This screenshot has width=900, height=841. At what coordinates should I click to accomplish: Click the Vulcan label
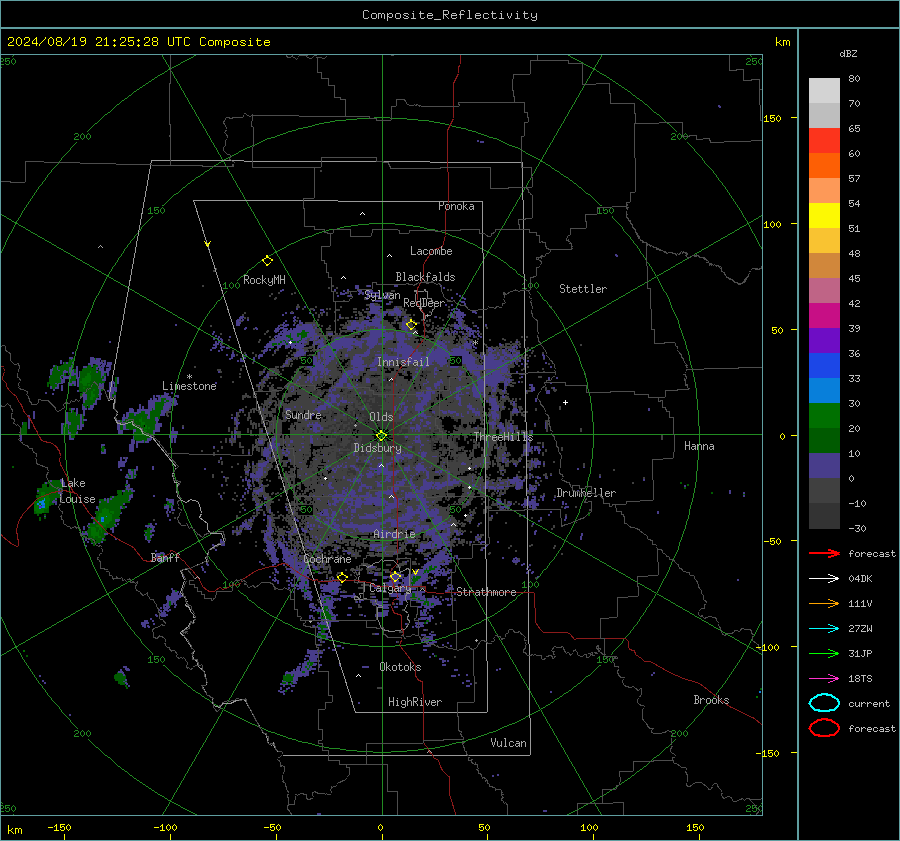coord(509,743)
